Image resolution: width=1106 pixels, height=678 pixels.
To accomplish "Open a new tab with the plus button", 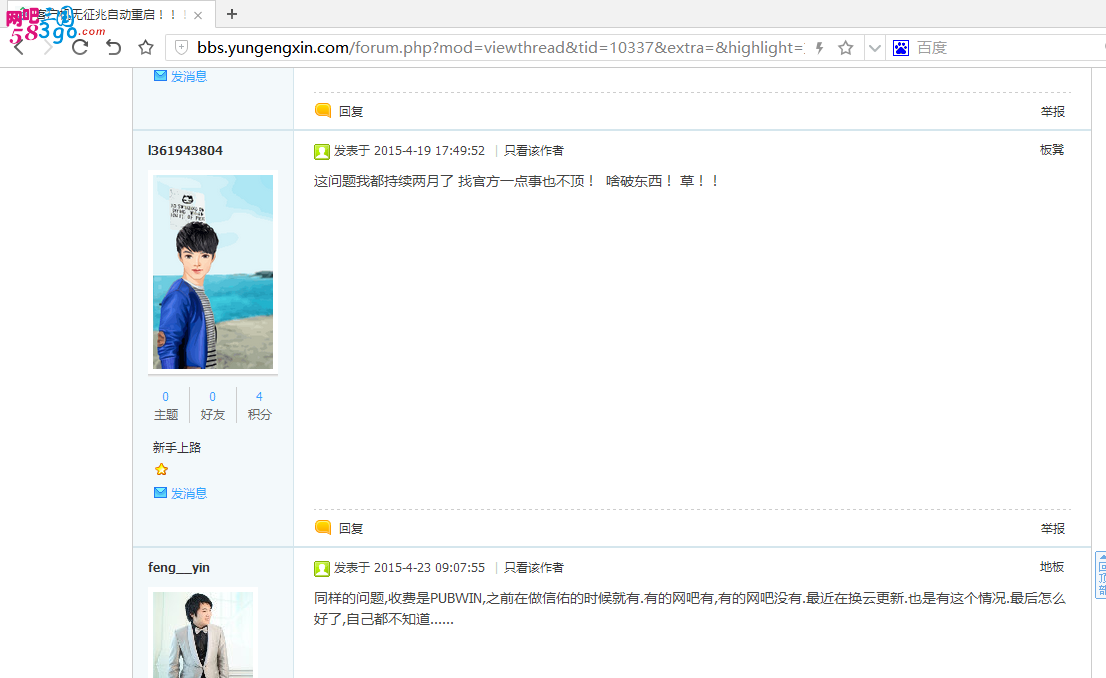I will tap(231, 14).
